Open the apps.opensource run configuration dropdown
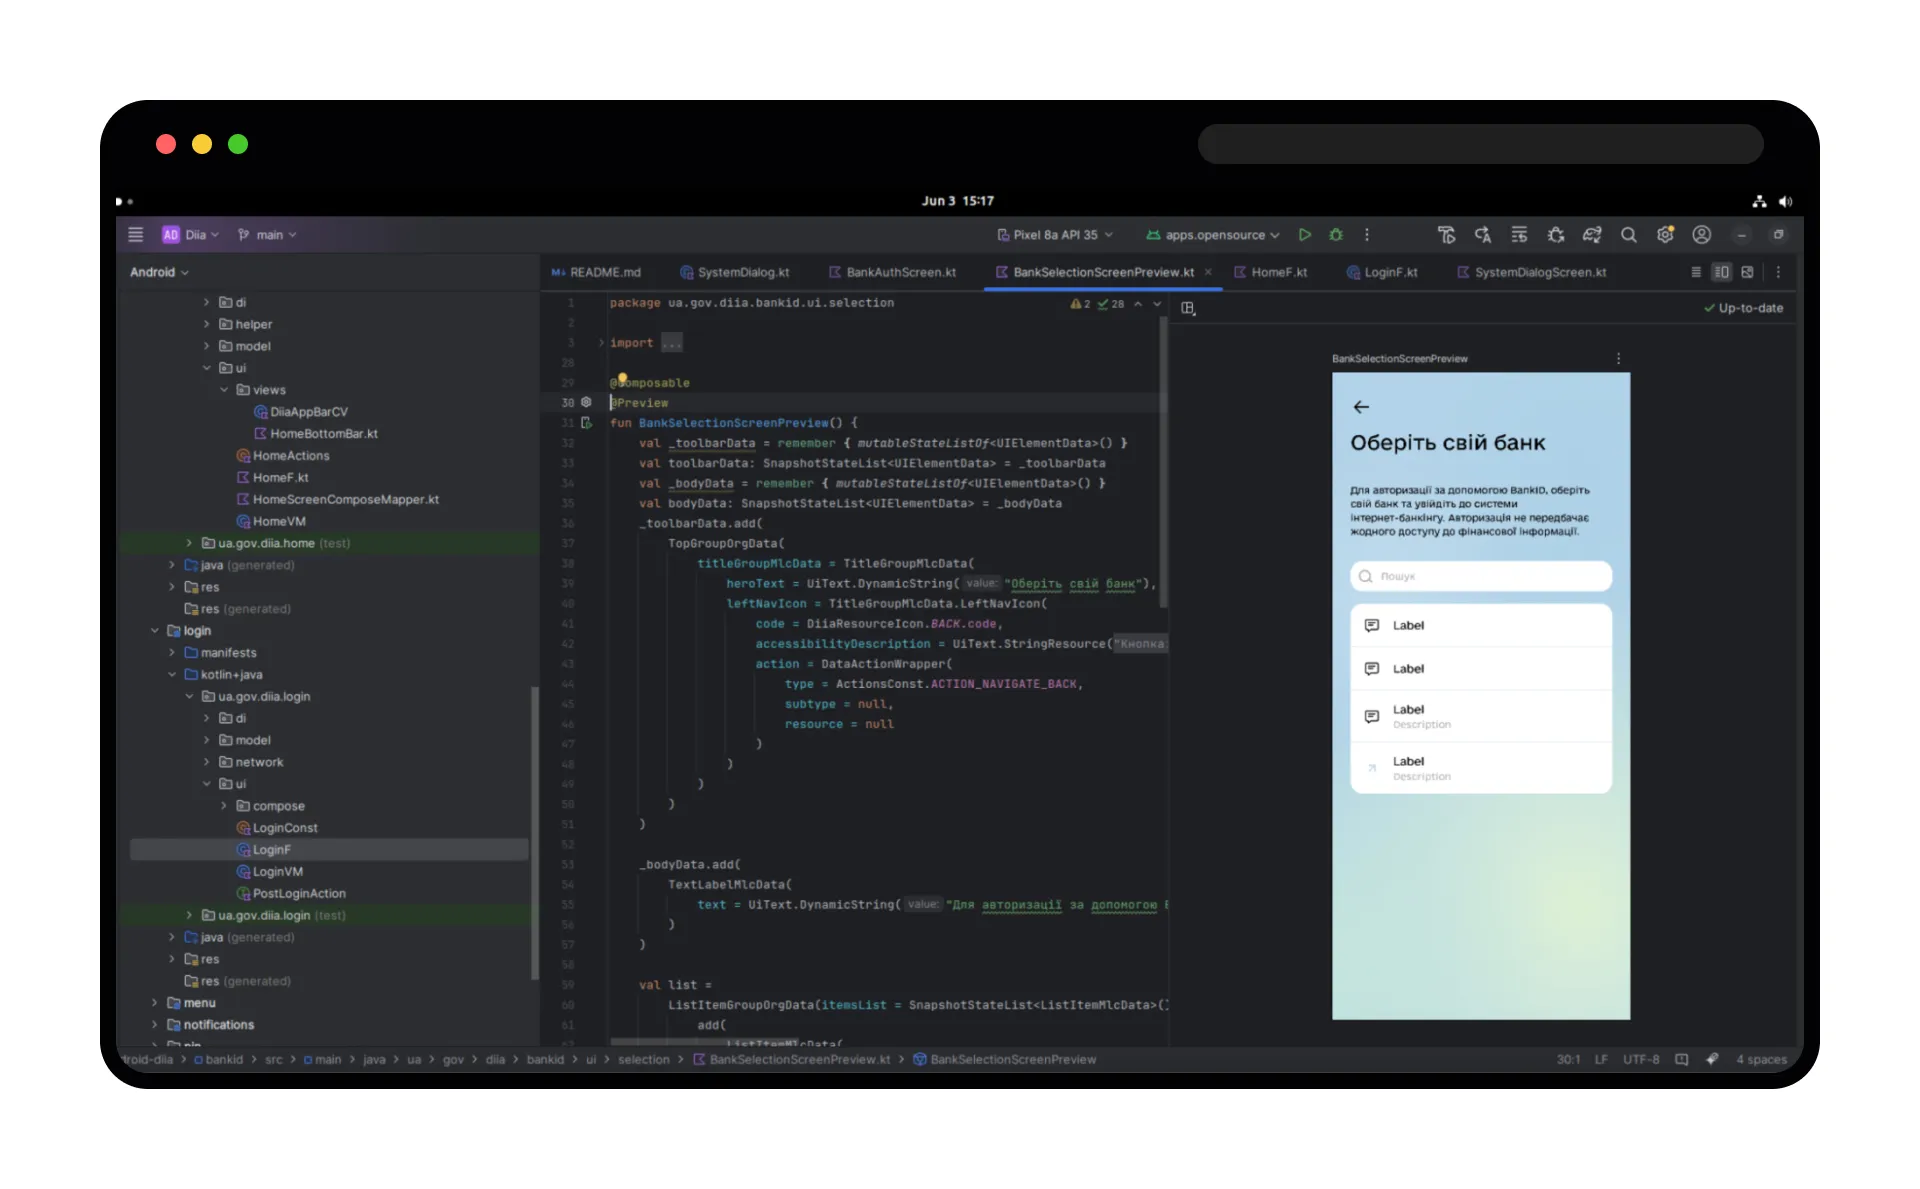The width and height of the screenshot is (1920, 1189). click(1213, 235)
